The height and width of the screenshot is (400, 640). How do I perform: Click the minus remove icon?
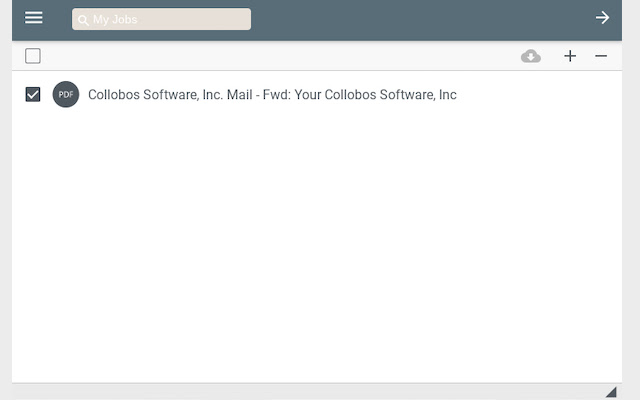(x=601, y=56)
